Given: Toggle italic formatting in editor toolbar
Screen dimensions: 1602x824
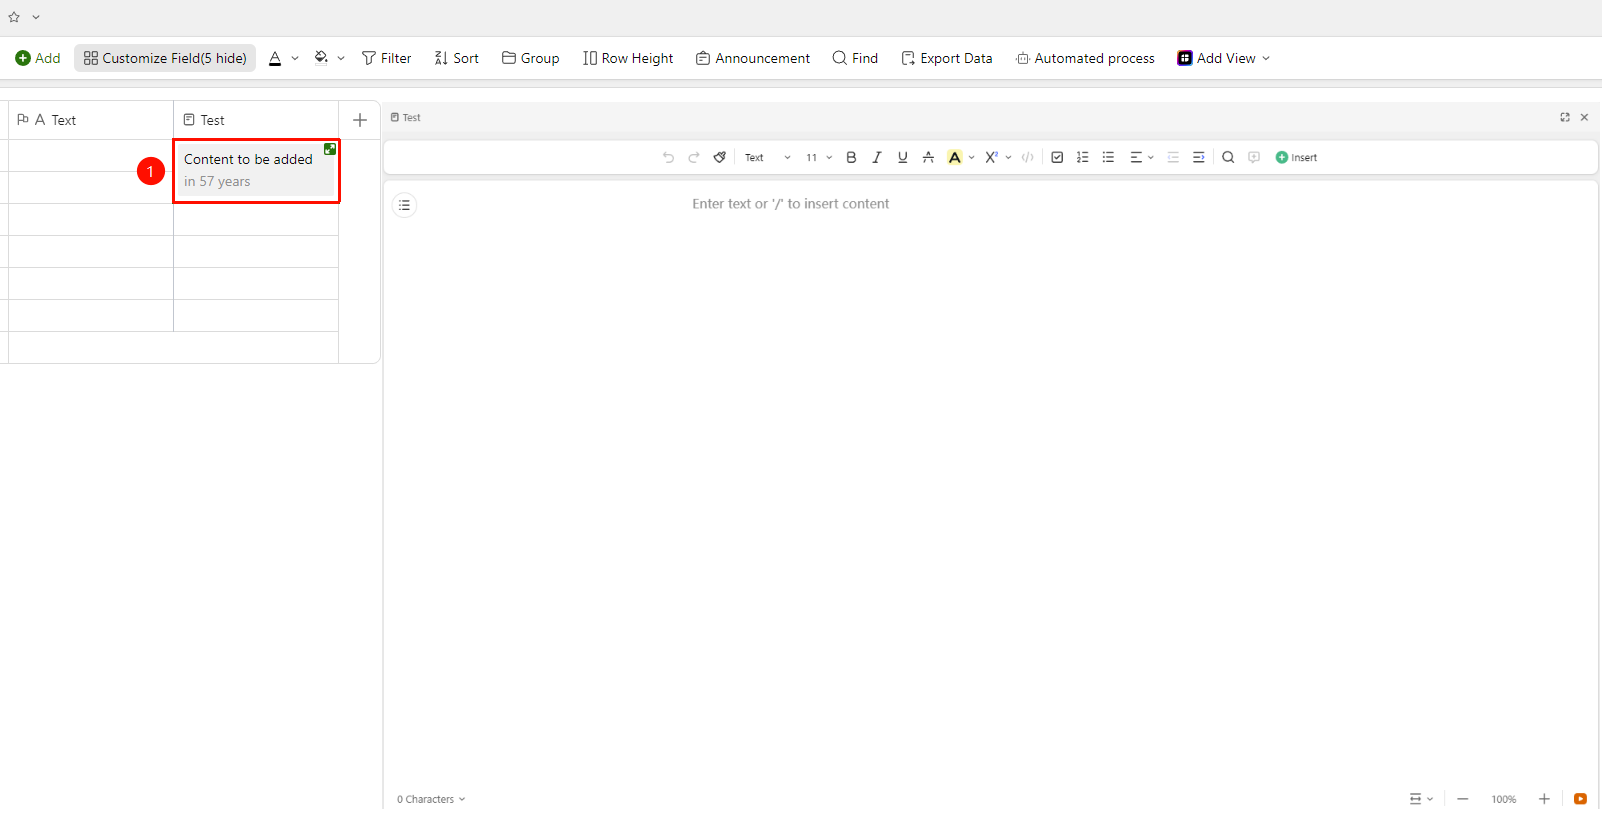Looking at the screenshot, I should (877, 157).
